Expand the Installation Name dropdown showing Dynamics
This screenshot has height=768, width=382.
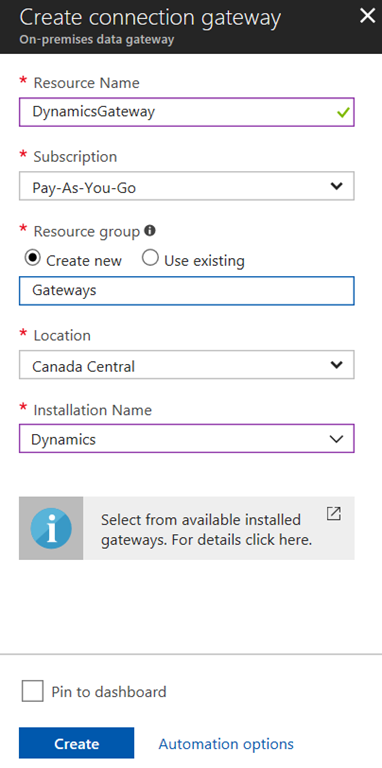tap(187, 438)
